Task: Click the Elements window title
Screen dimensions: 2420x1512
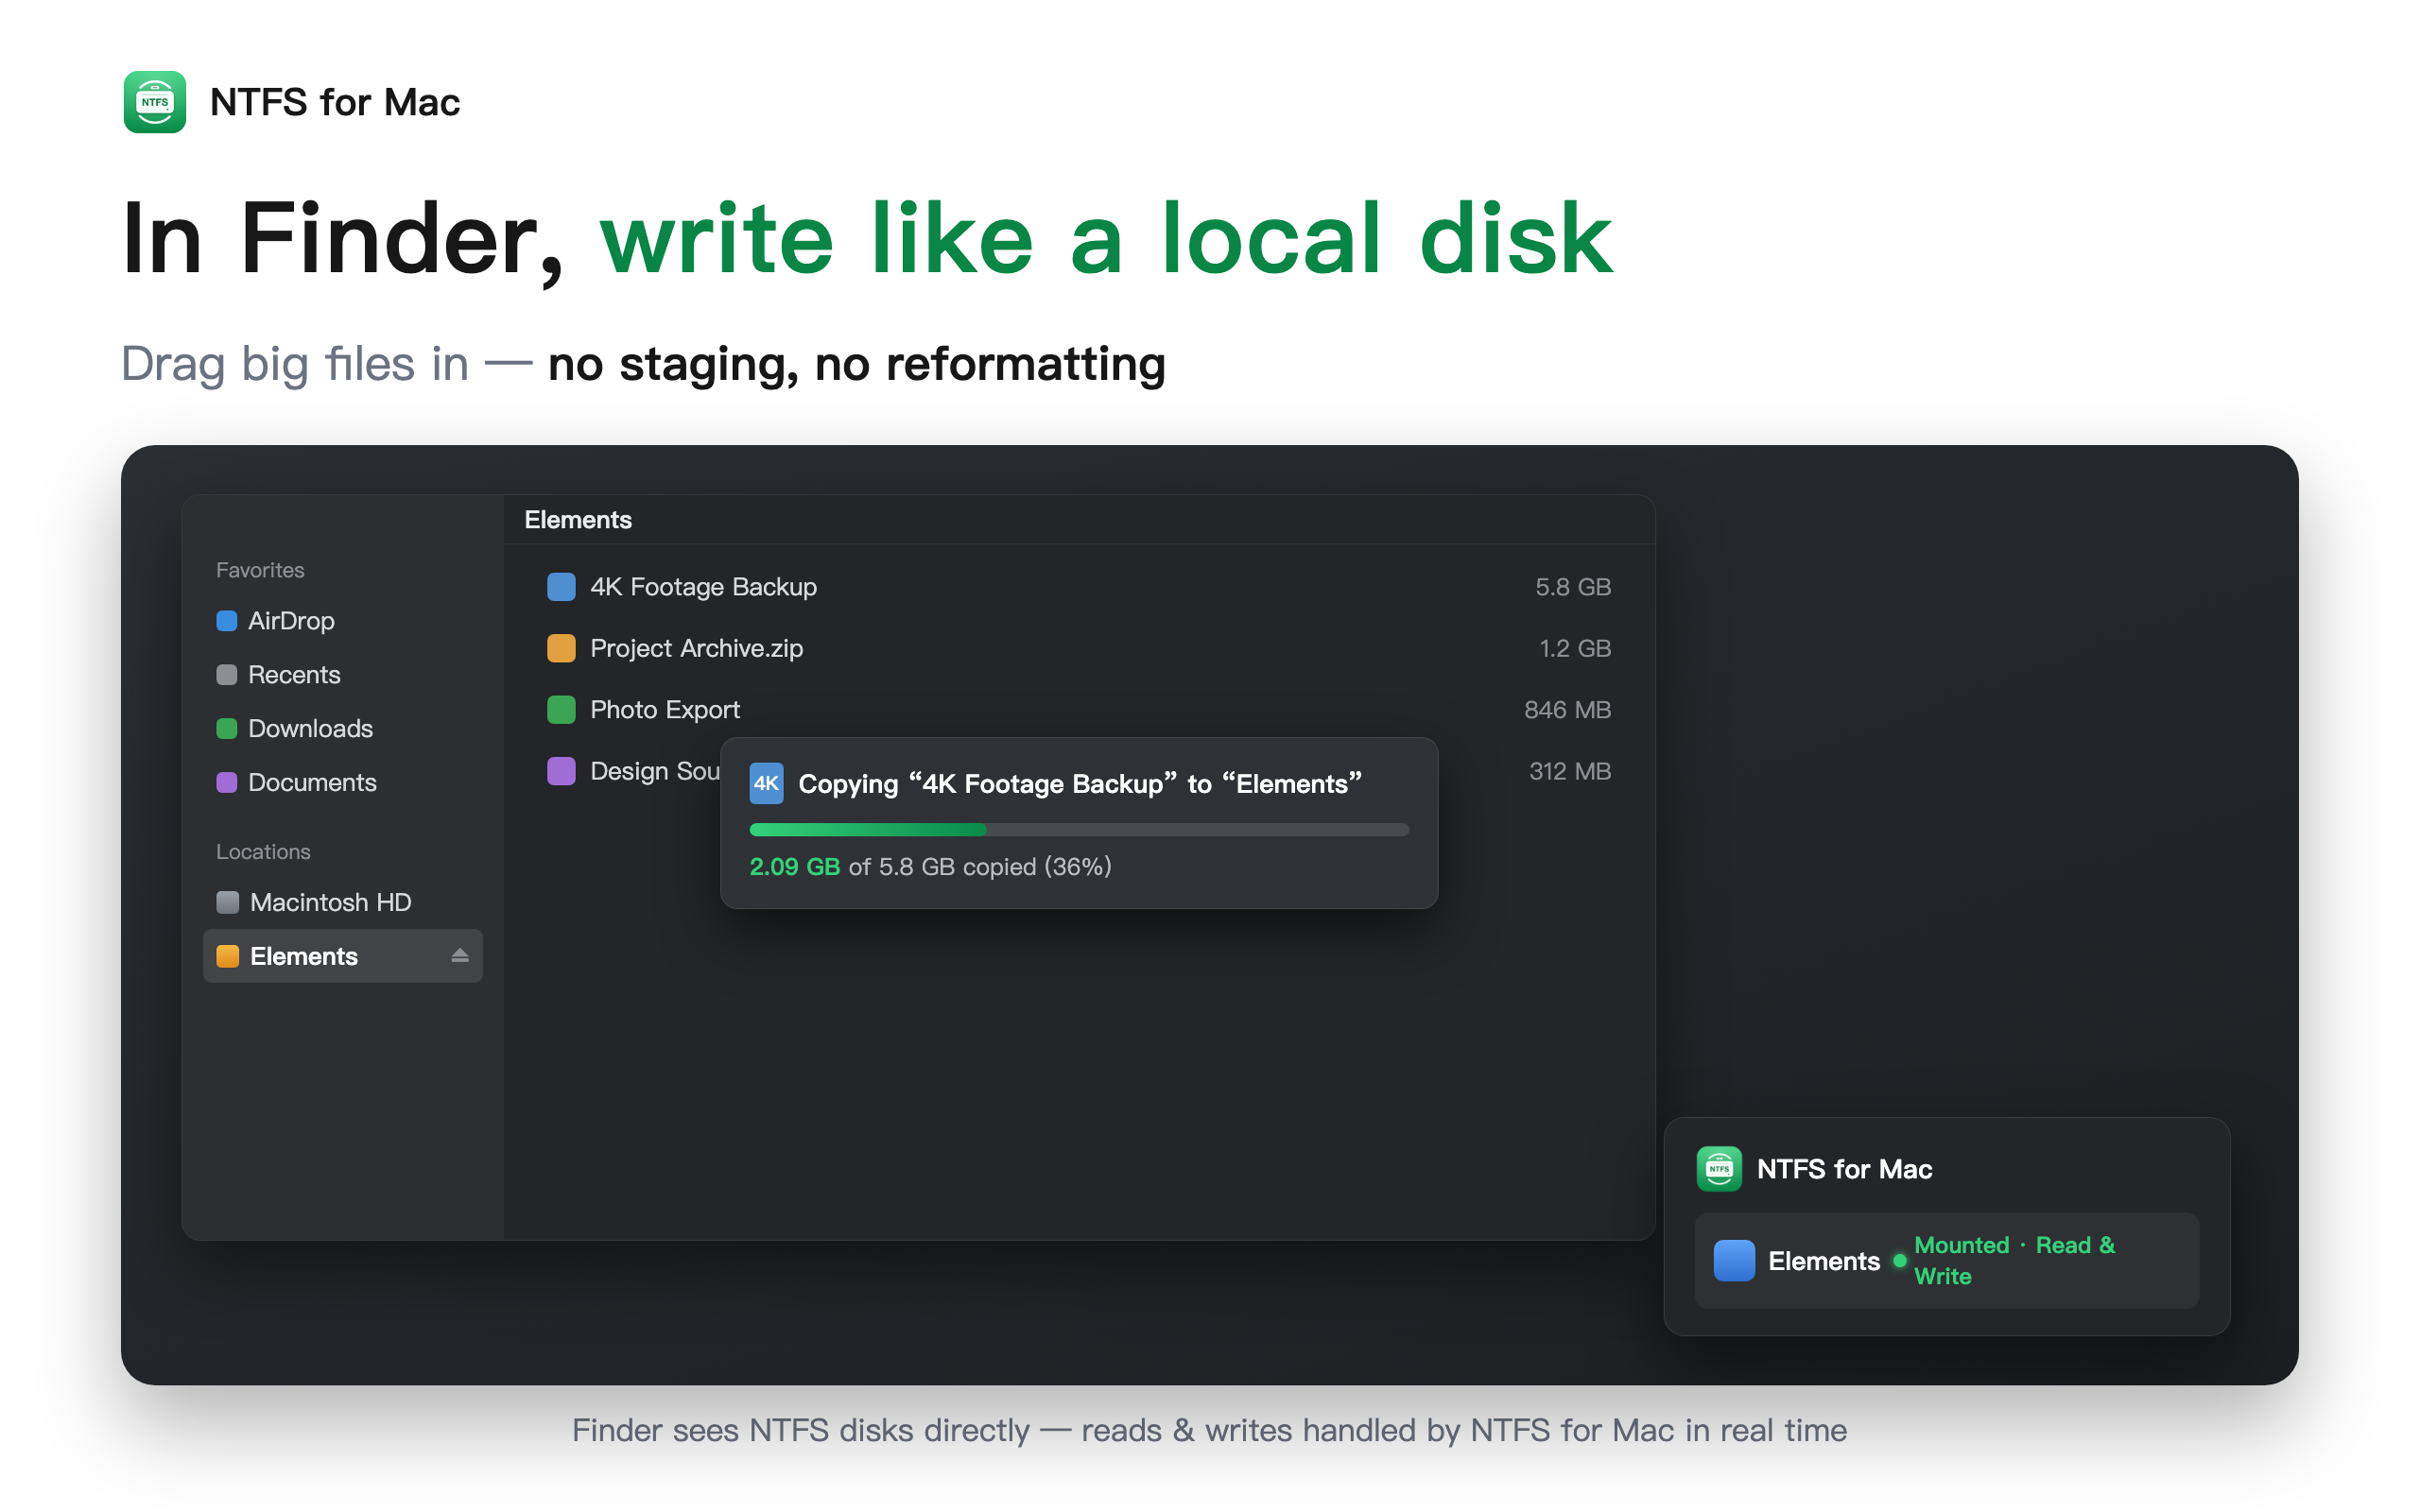Action: pyautogui.click(x=578, y=520)
